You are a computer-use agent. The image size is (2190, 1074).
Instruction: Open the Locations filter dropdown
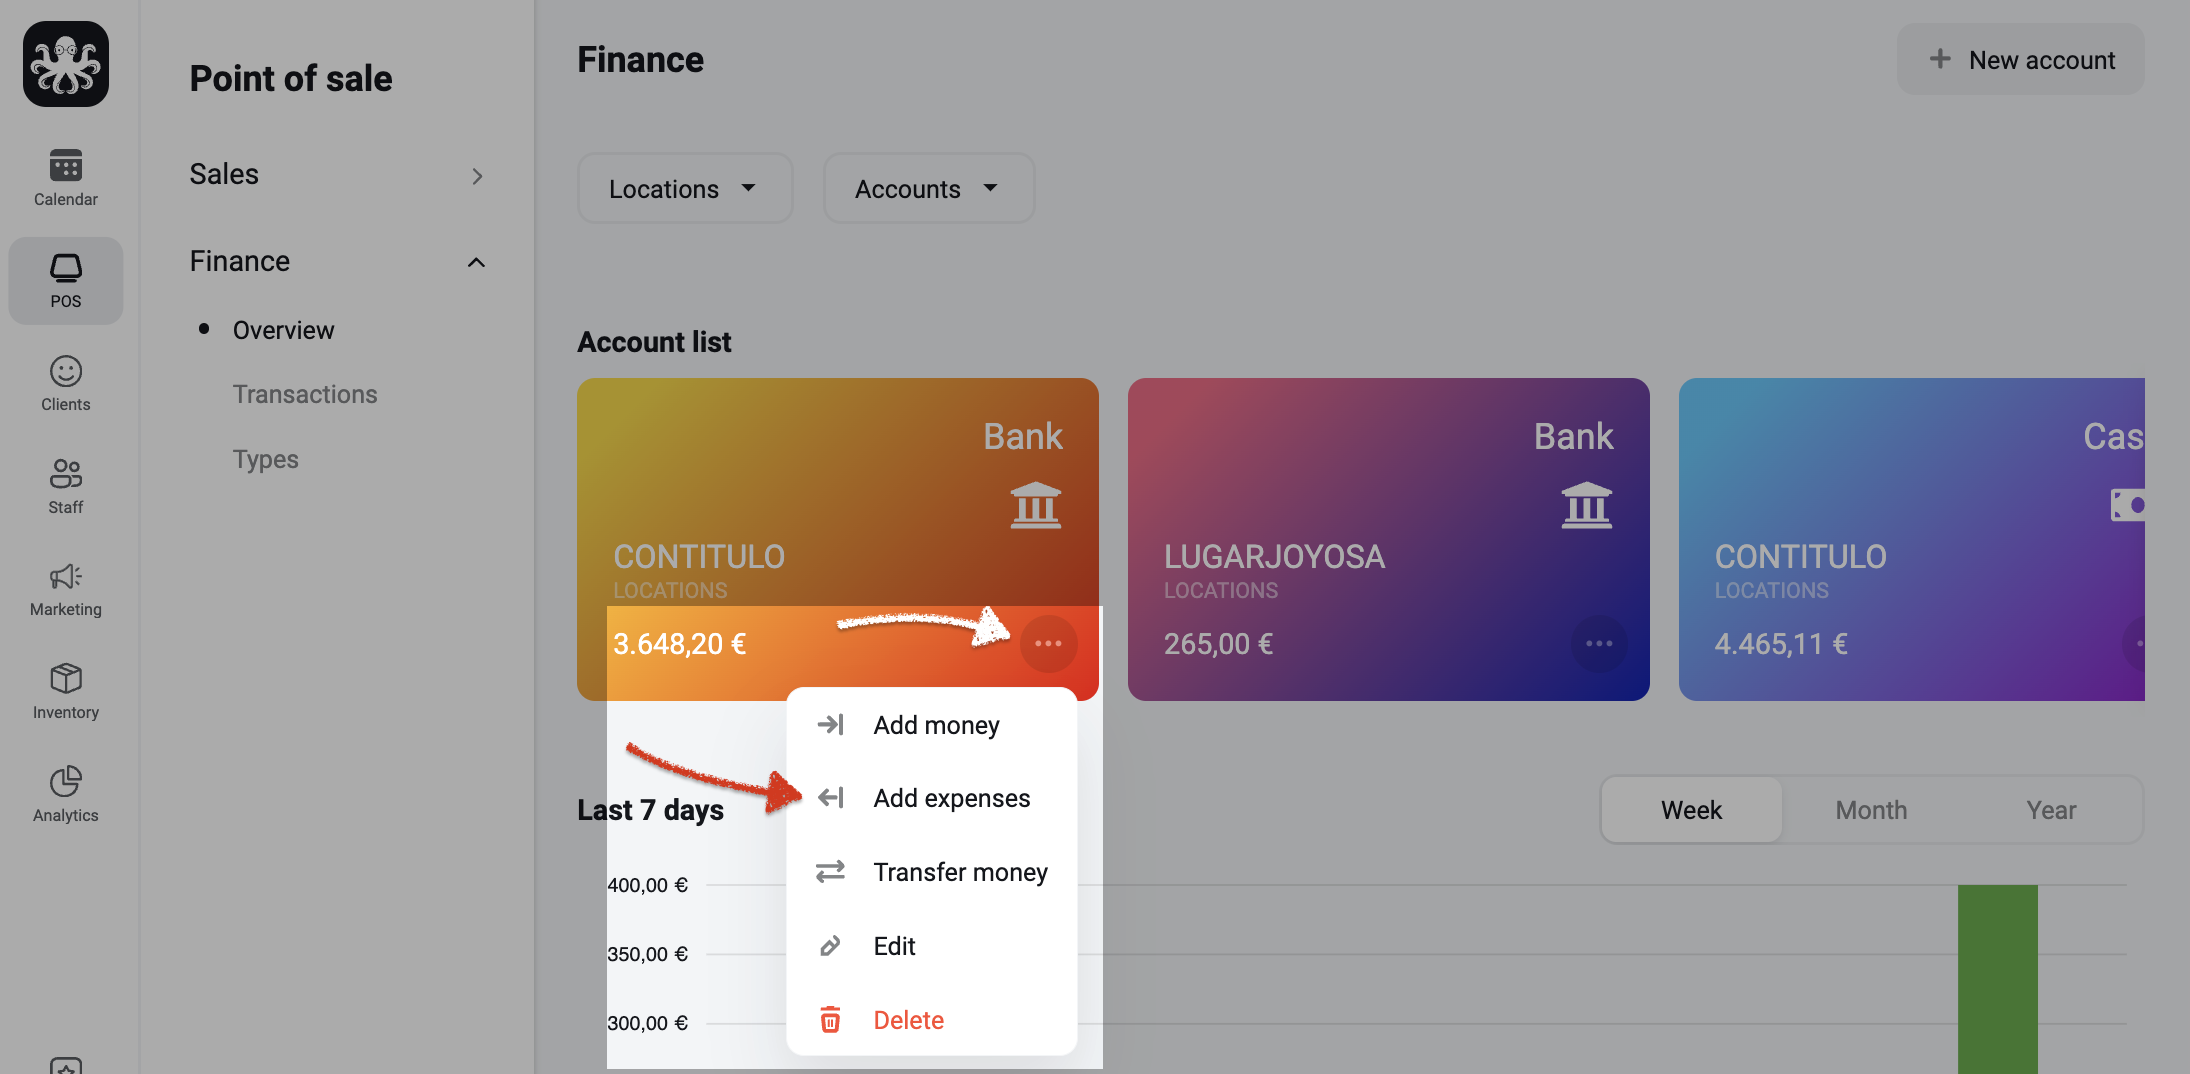pyautogui.click(x=685, y=188)
